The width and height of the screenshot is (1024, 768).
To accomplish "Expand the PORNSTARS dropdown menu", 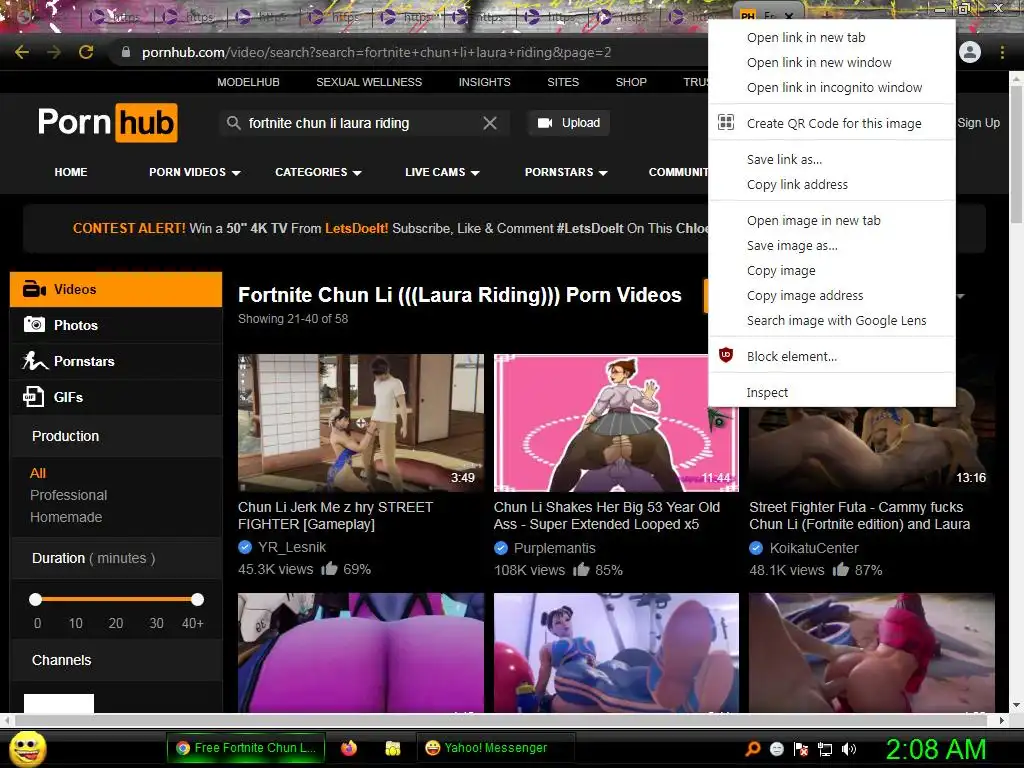I will tap(566, 172).
